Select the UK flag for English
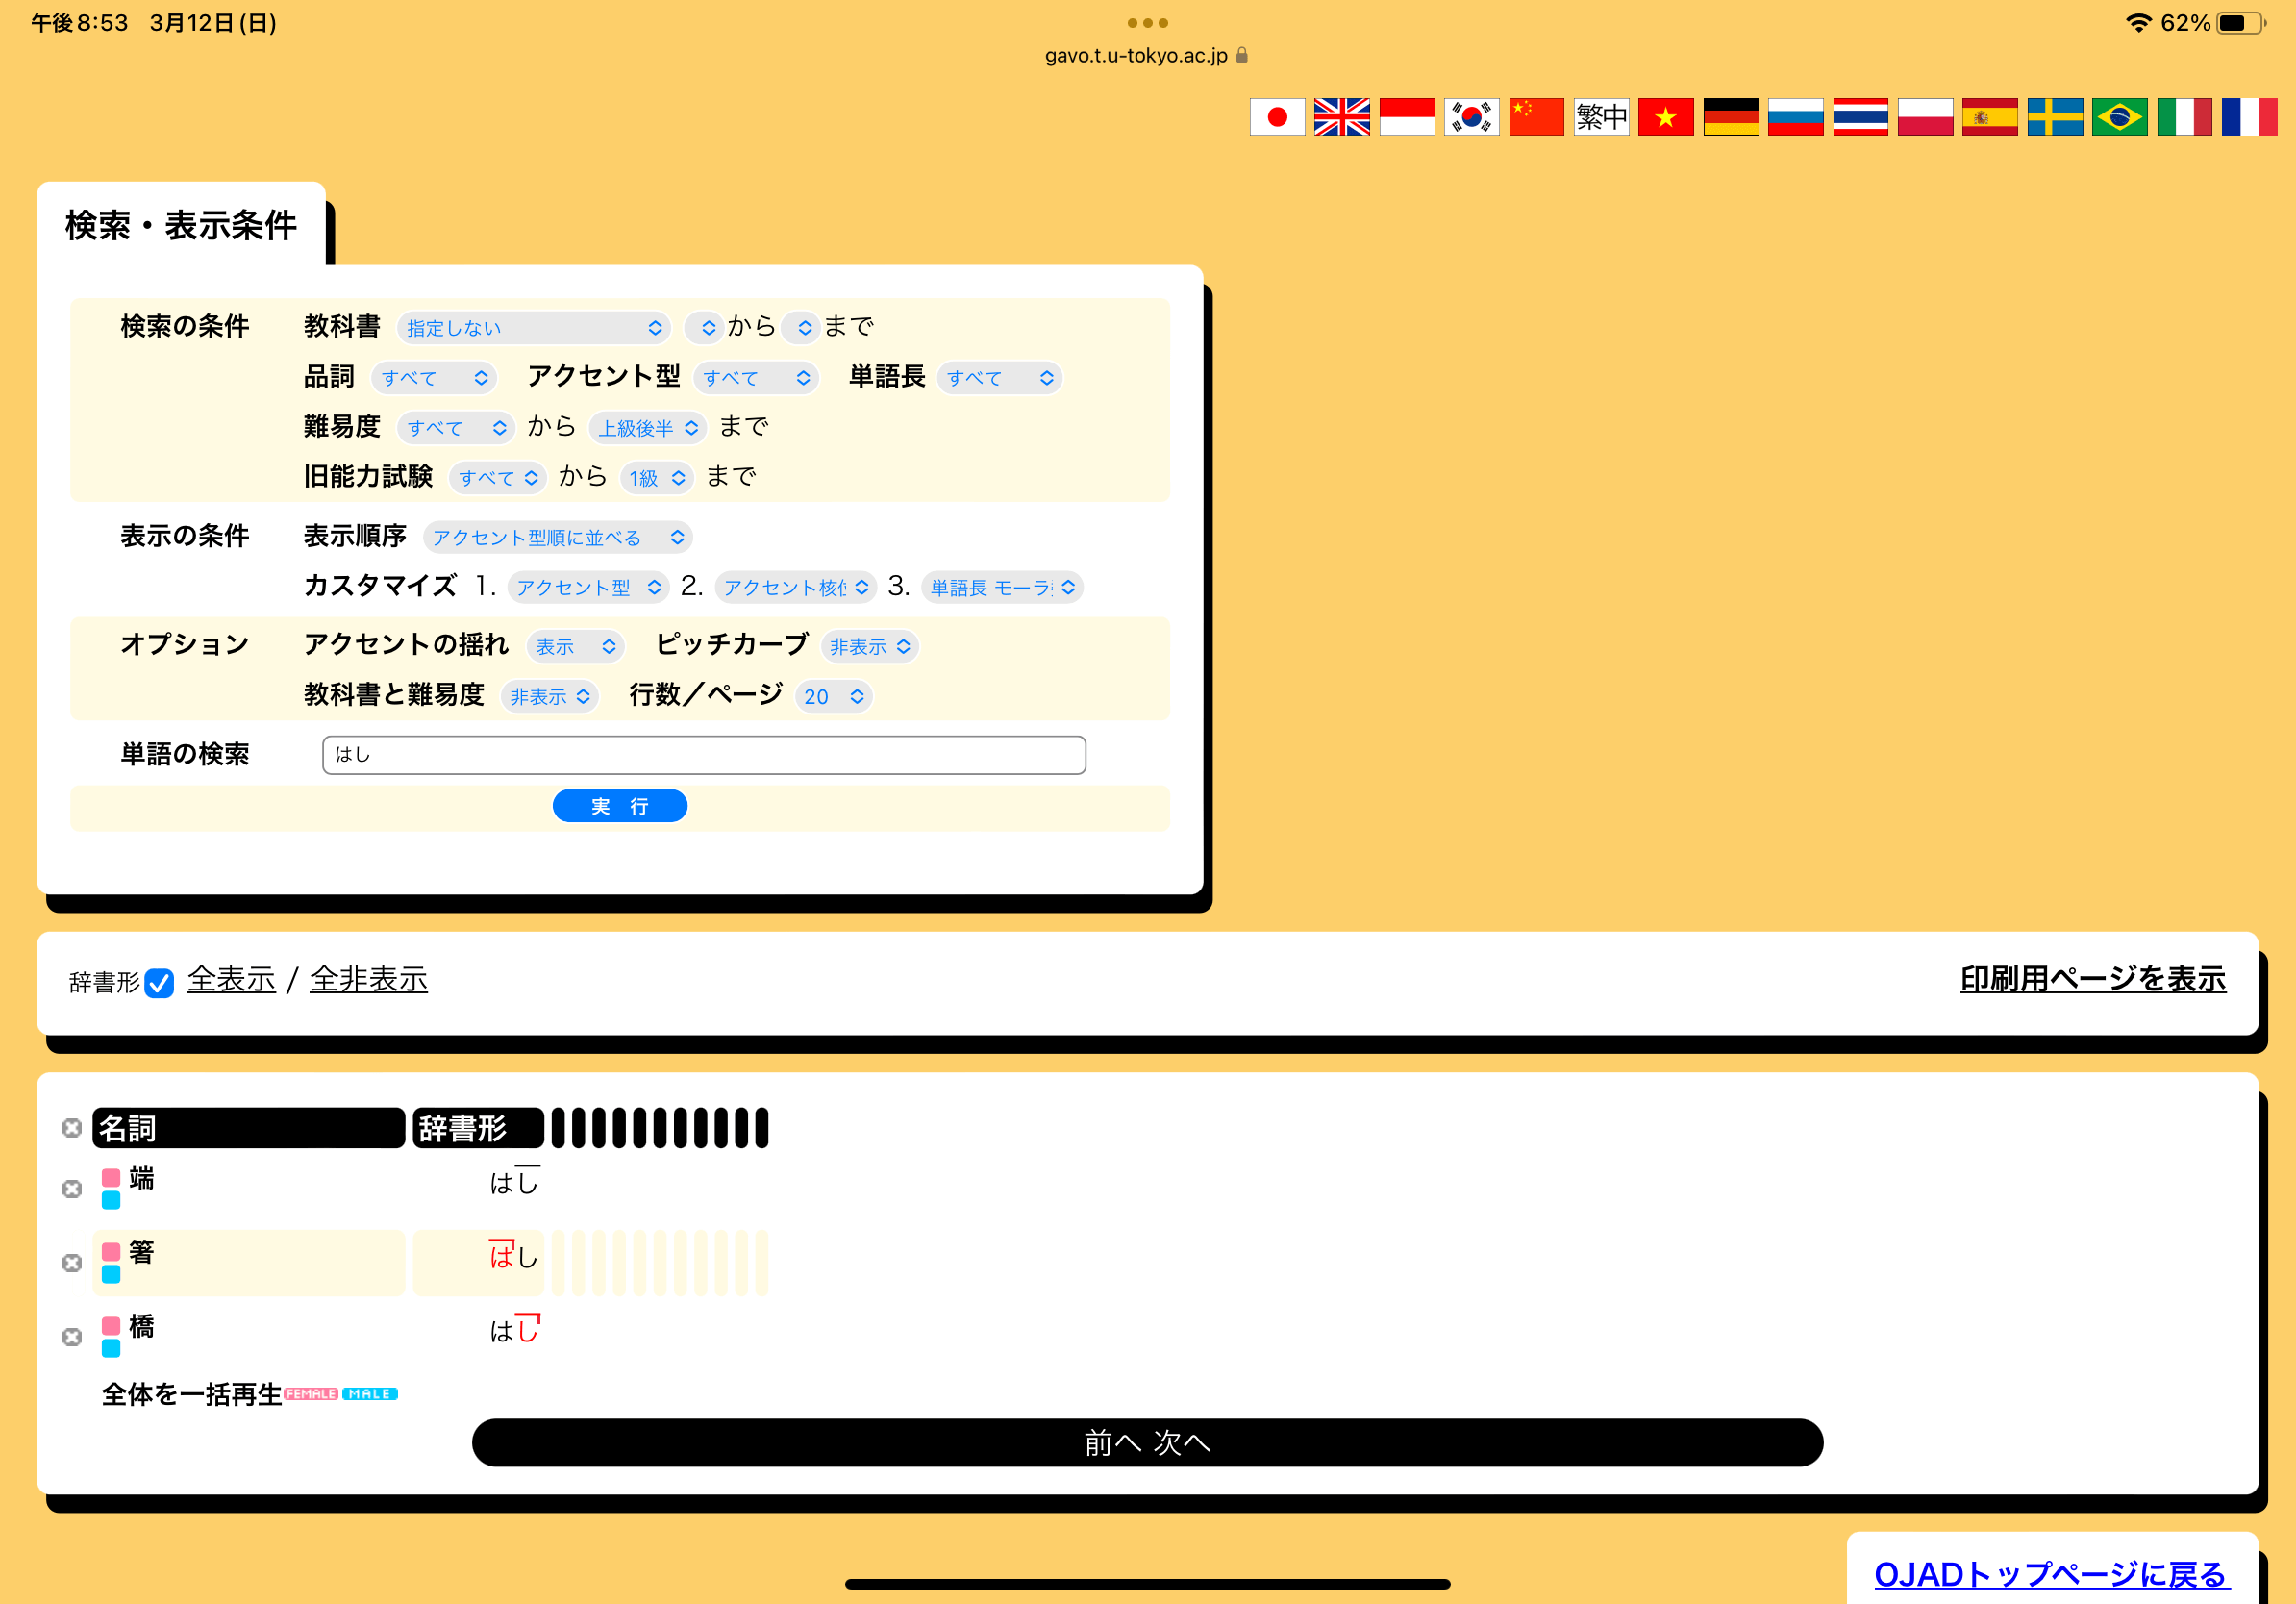 (1342, 117)
